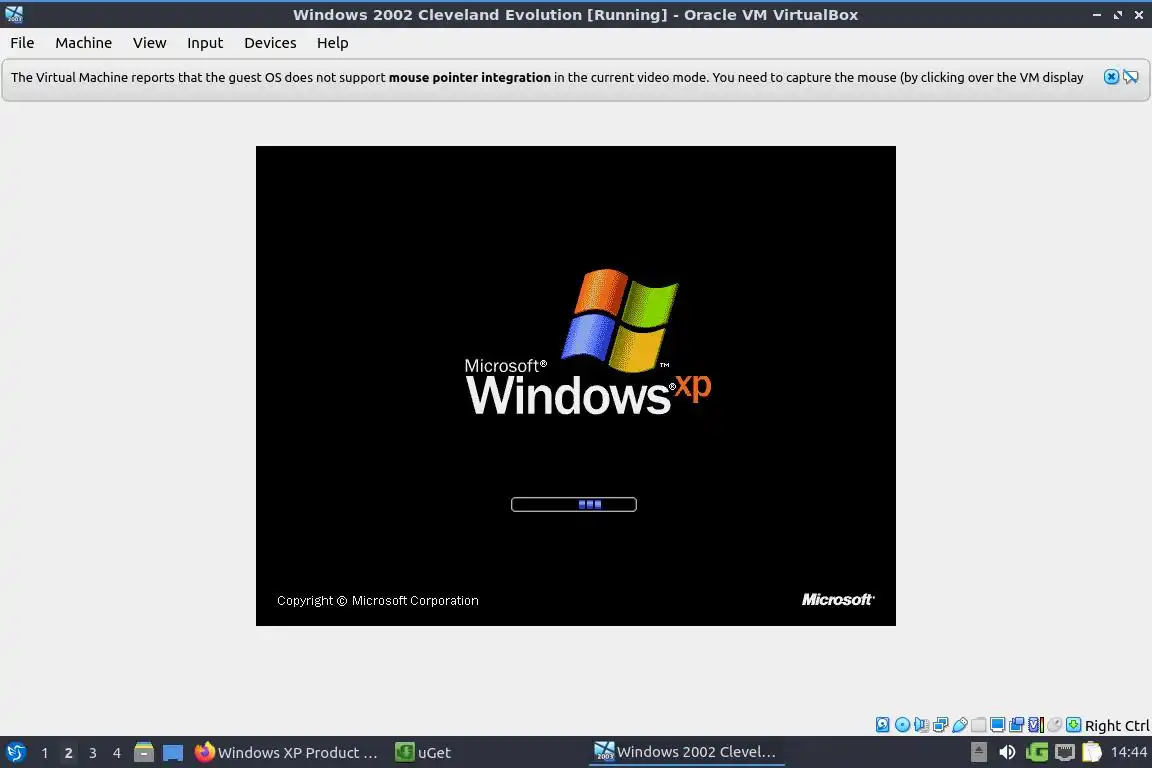Image resolution: width=1152 pixels, height=768 pixels.
Task: Switch to workspace 2
Action: pos(68,753)
